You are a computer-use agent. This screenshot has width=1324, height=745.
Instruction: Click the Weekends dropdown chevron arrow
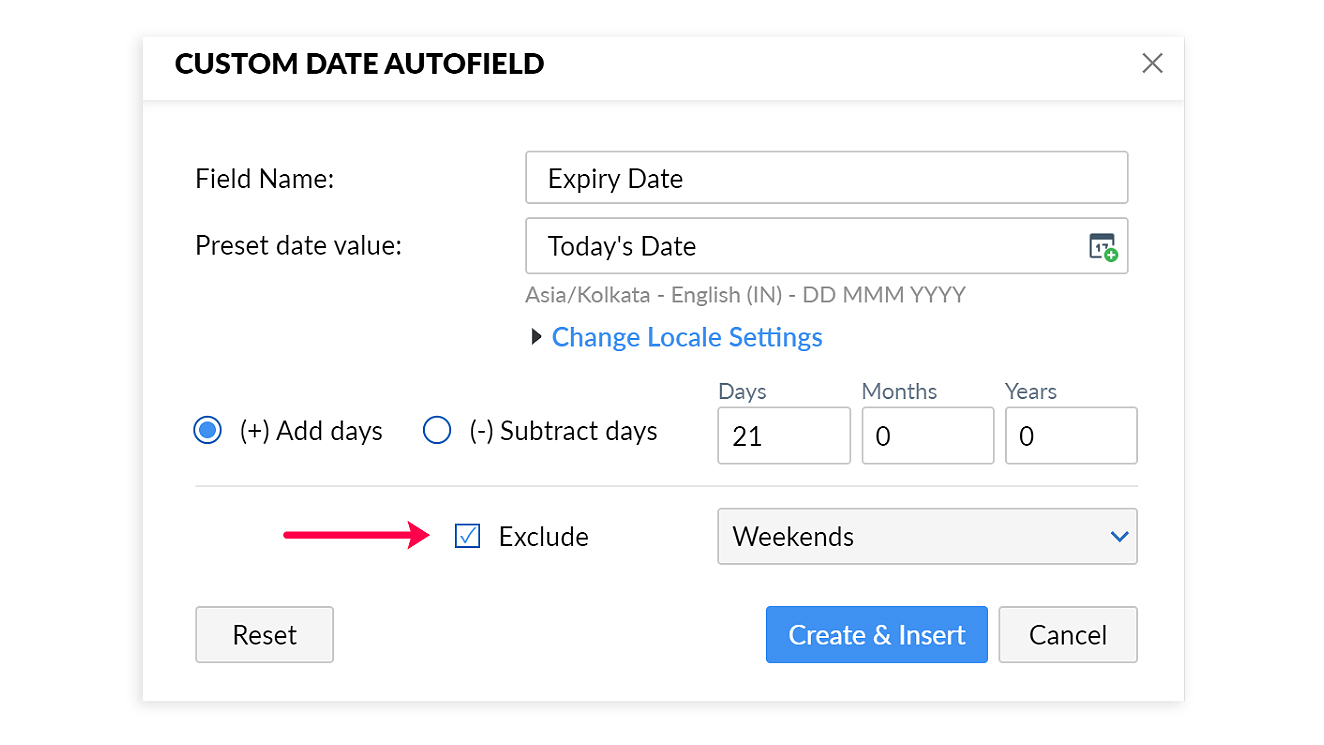coord(1119,537)
